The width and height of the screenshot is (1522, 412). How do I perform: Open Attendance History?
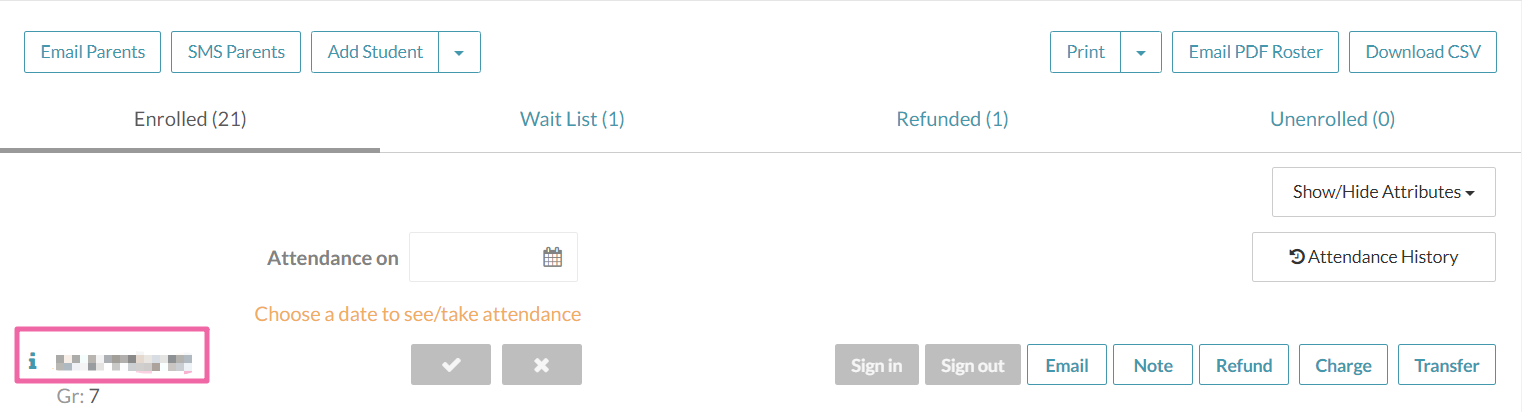(x=1373, y=257)
